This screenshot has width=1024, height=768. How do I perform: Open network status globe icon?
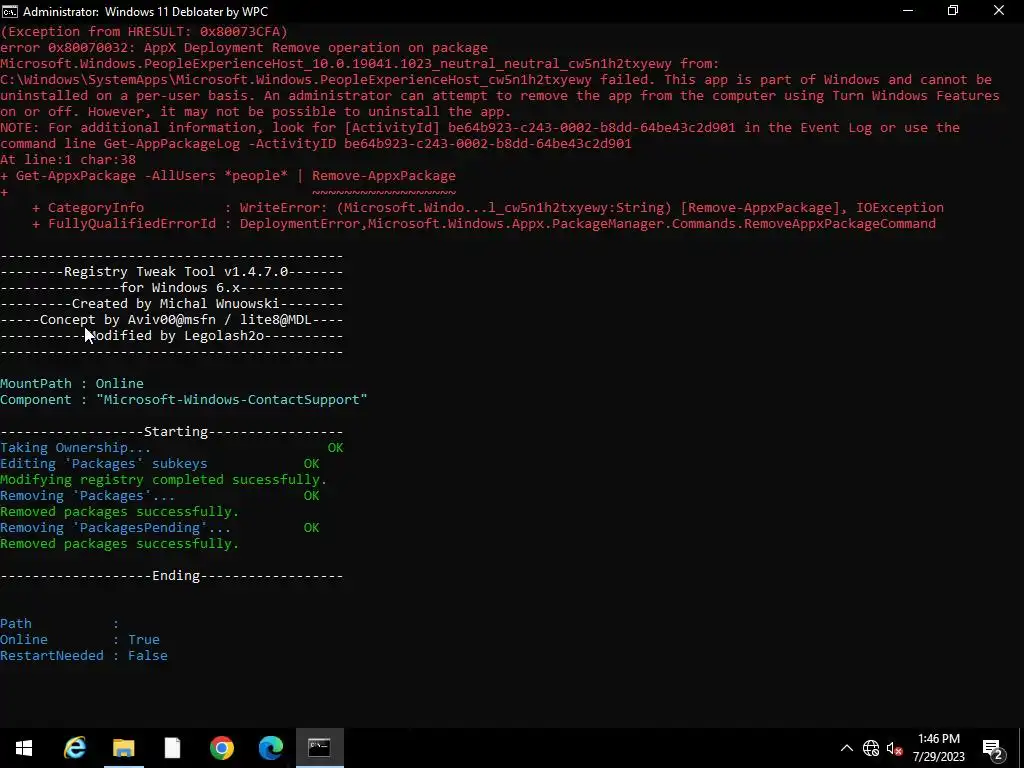pyautogui.click(x=871, y=748)
